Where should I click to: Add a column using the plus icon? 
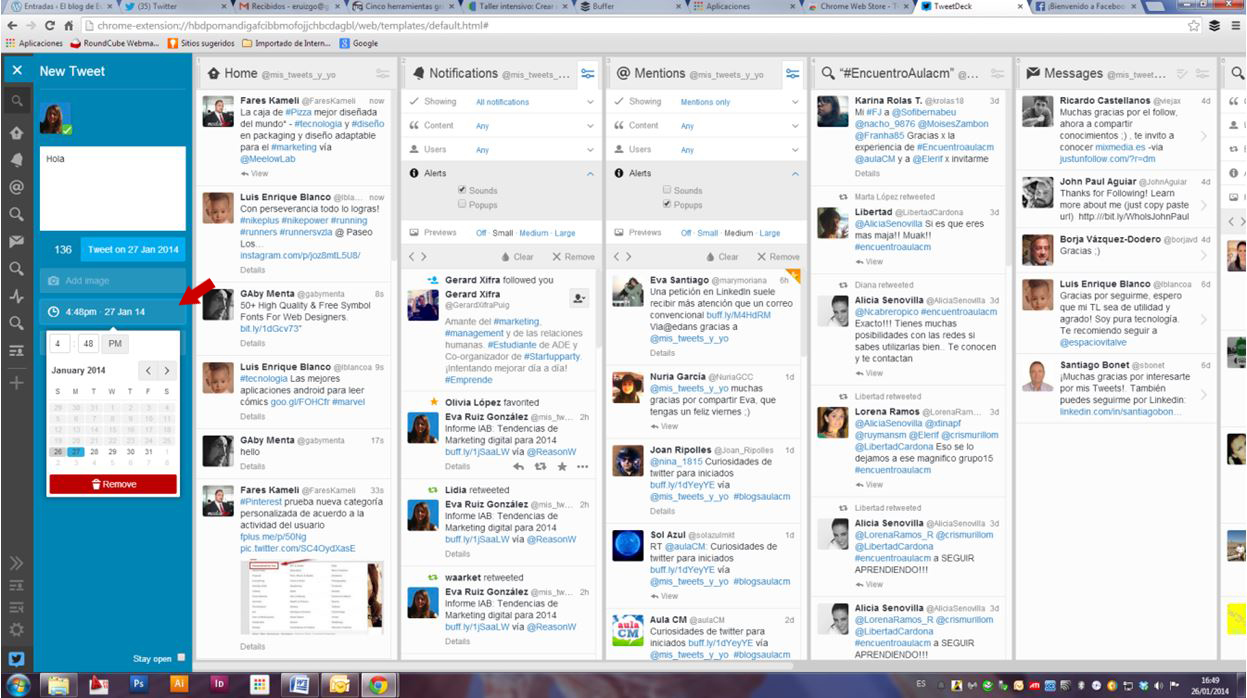tap(17, 383)
